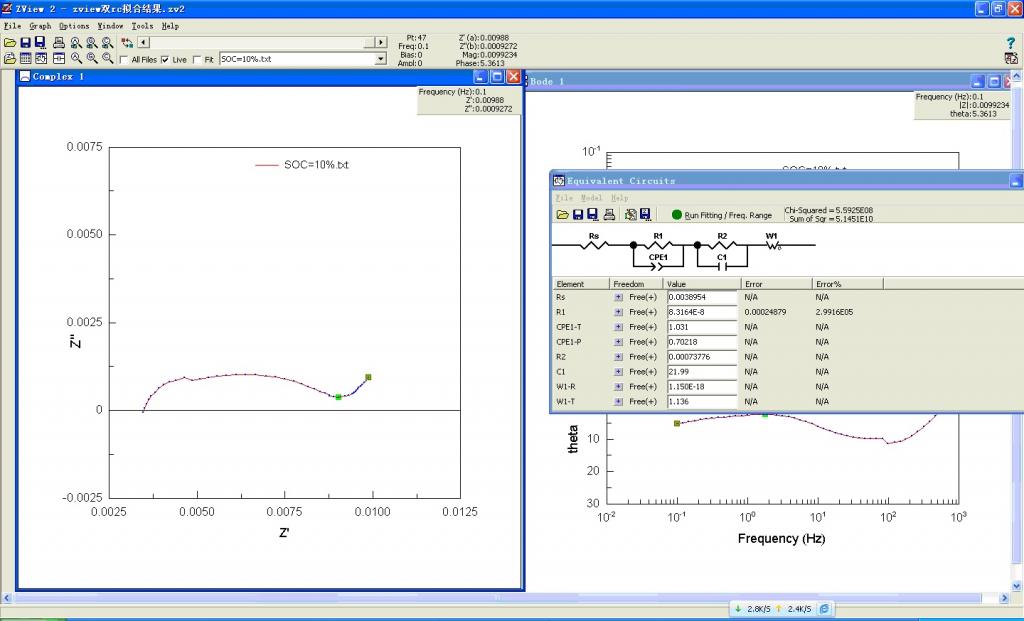Toggle the C1 freedom plus button
This screenshot has width=1024, height=621.
(618, 372)
